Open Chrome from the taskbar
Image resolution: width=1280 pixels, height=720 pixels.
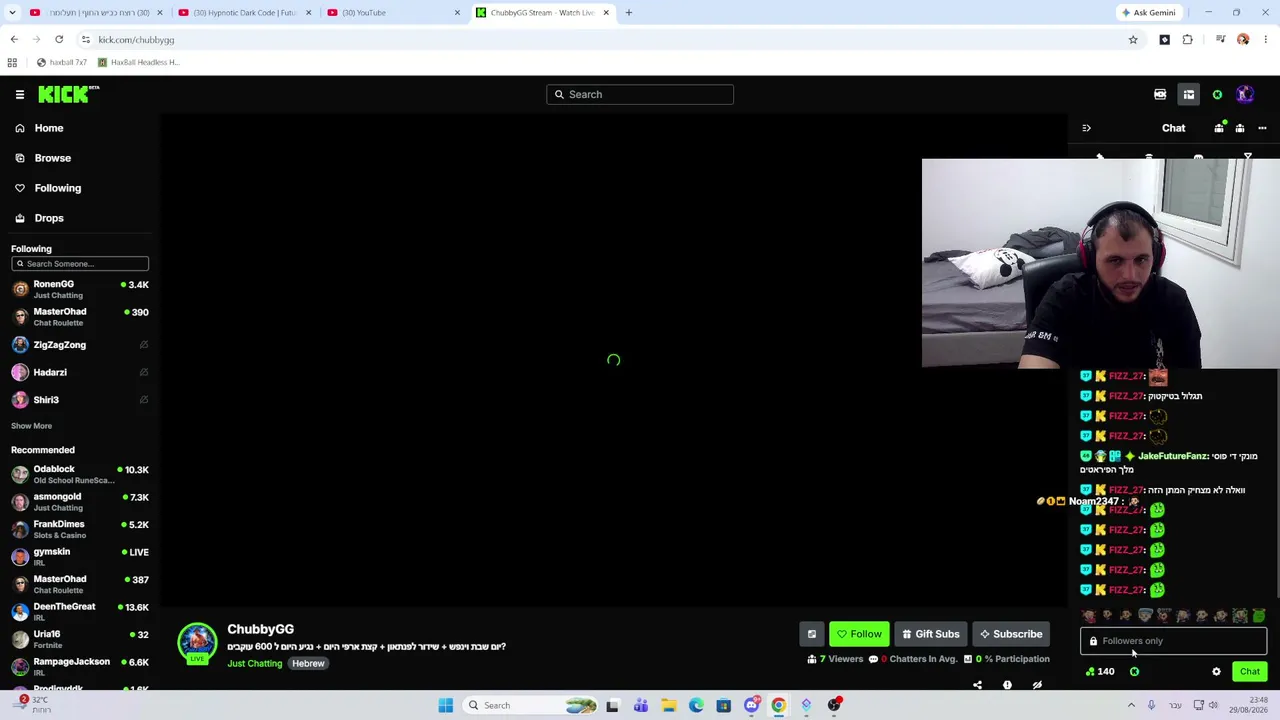coord(778,706)
